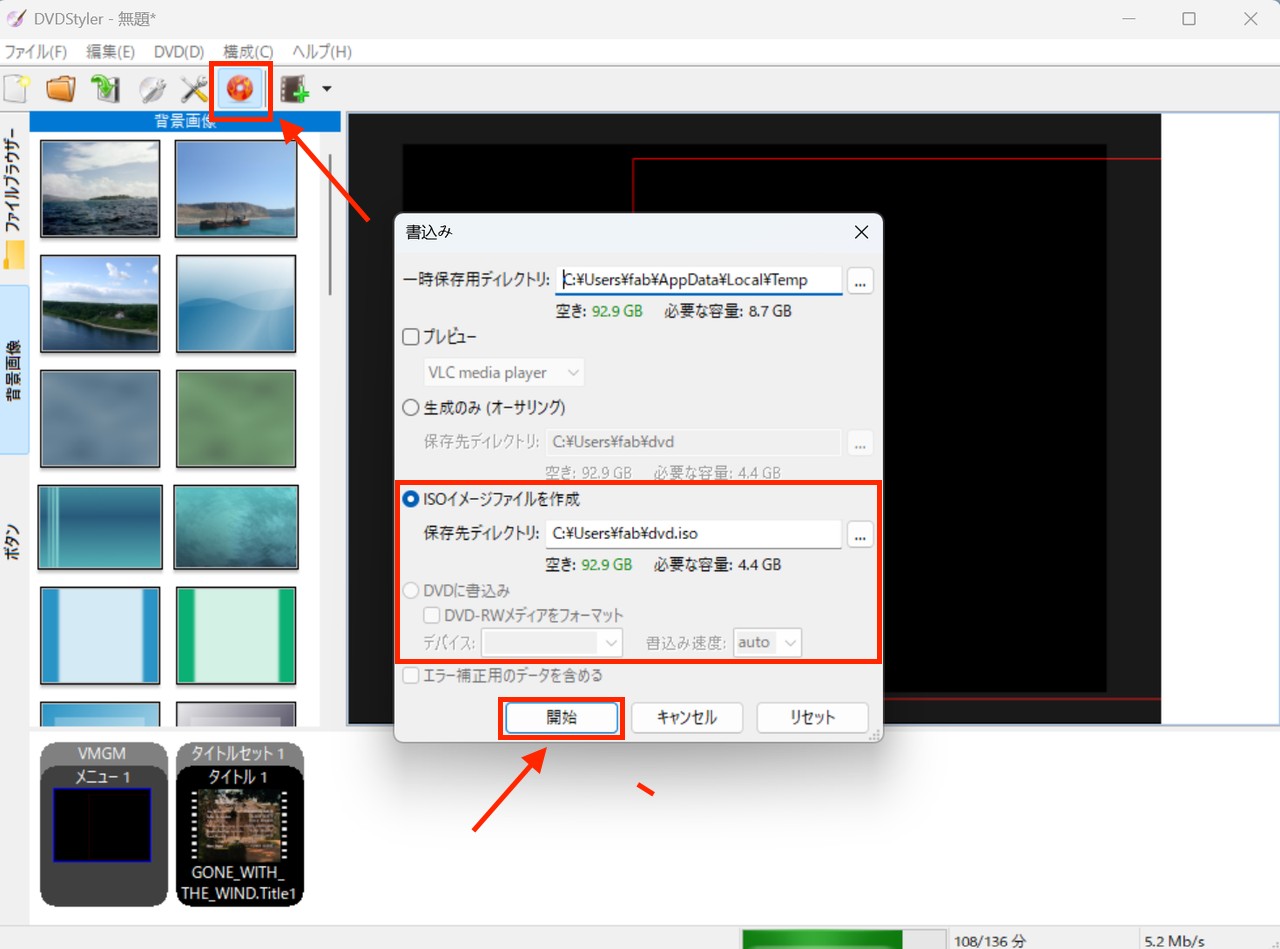Viewport: 1280px width, 949px height.
Task: Select the blurred green background thumbnail
Action: pos(236,418)
